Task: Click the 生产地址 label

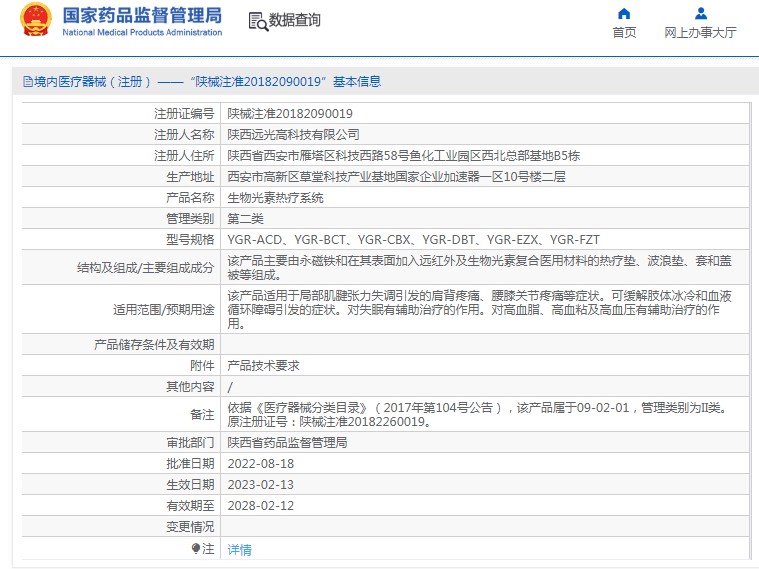Action: point(190,176)
